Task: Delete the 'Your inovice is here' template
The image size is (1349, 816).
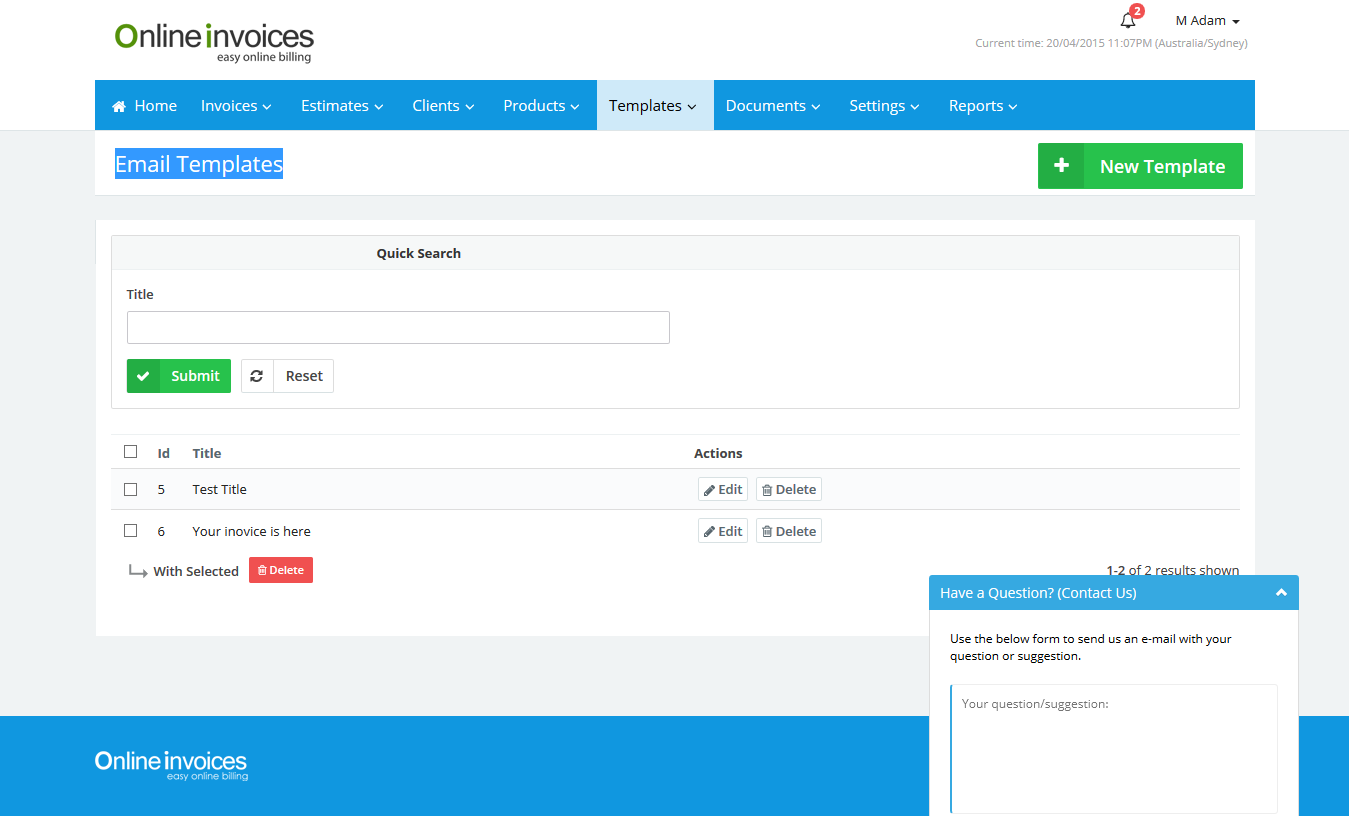Action: tap(788, 532)
